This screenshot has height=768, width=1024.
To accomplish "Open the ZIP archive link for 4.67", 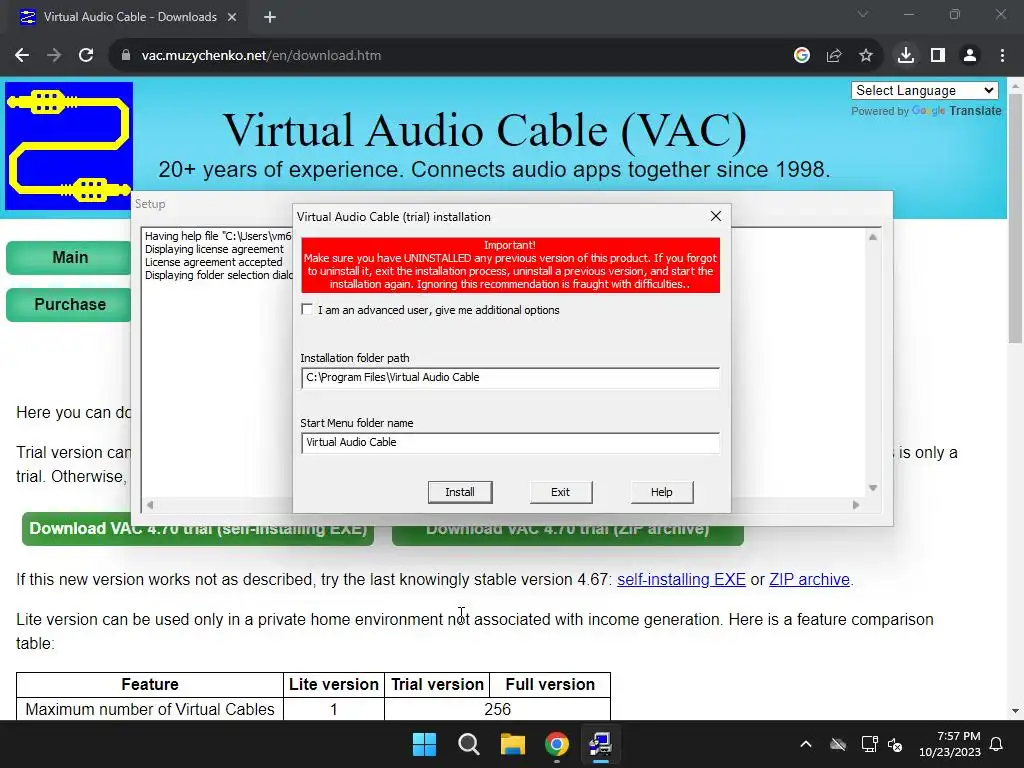I will point(809,579).
